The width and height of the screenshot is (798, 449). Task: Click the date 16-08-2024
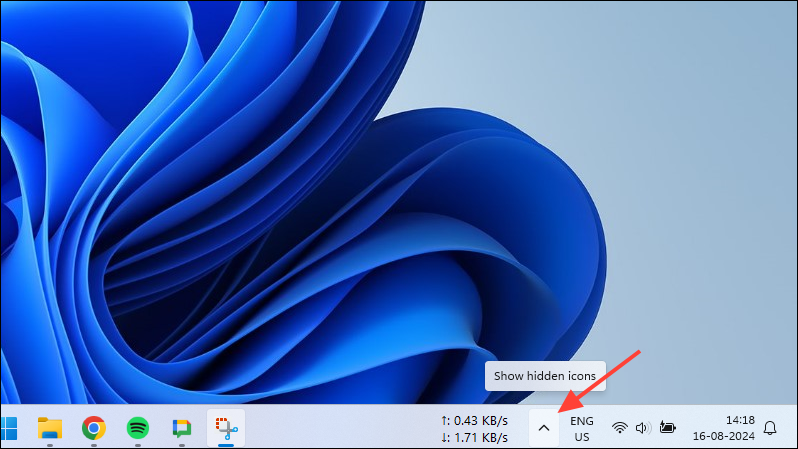tap(724, 436)
